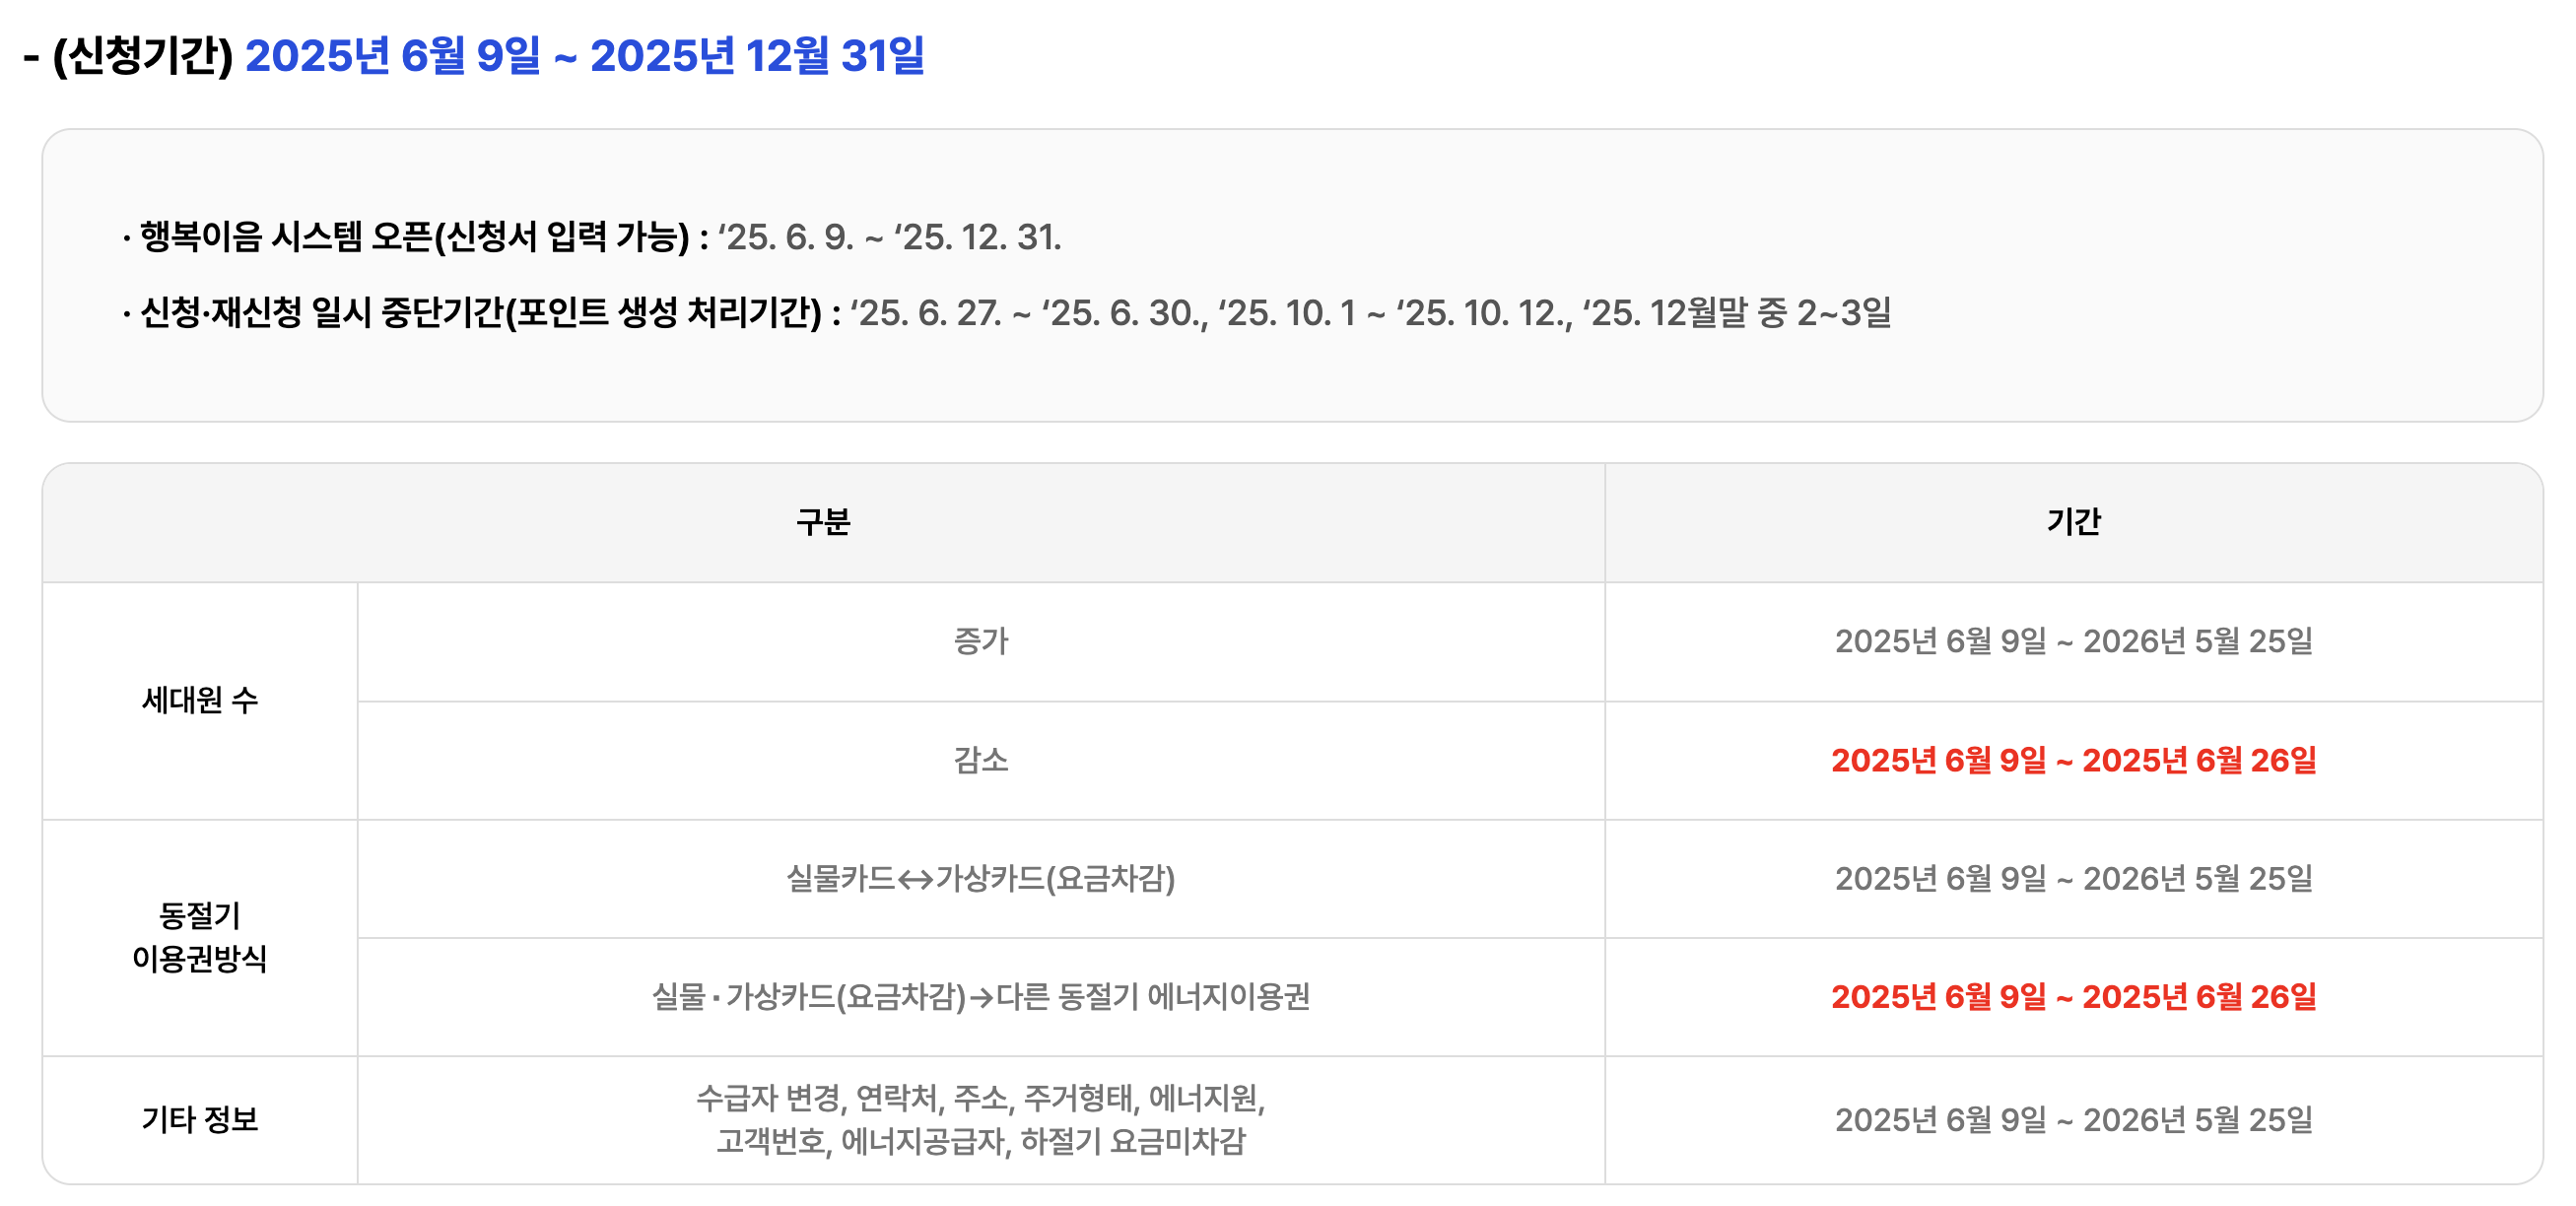The height and width of the screenshot is (1206, 2576).
Task: Click the blue application period heading text
Action: (x=585, y=55)
